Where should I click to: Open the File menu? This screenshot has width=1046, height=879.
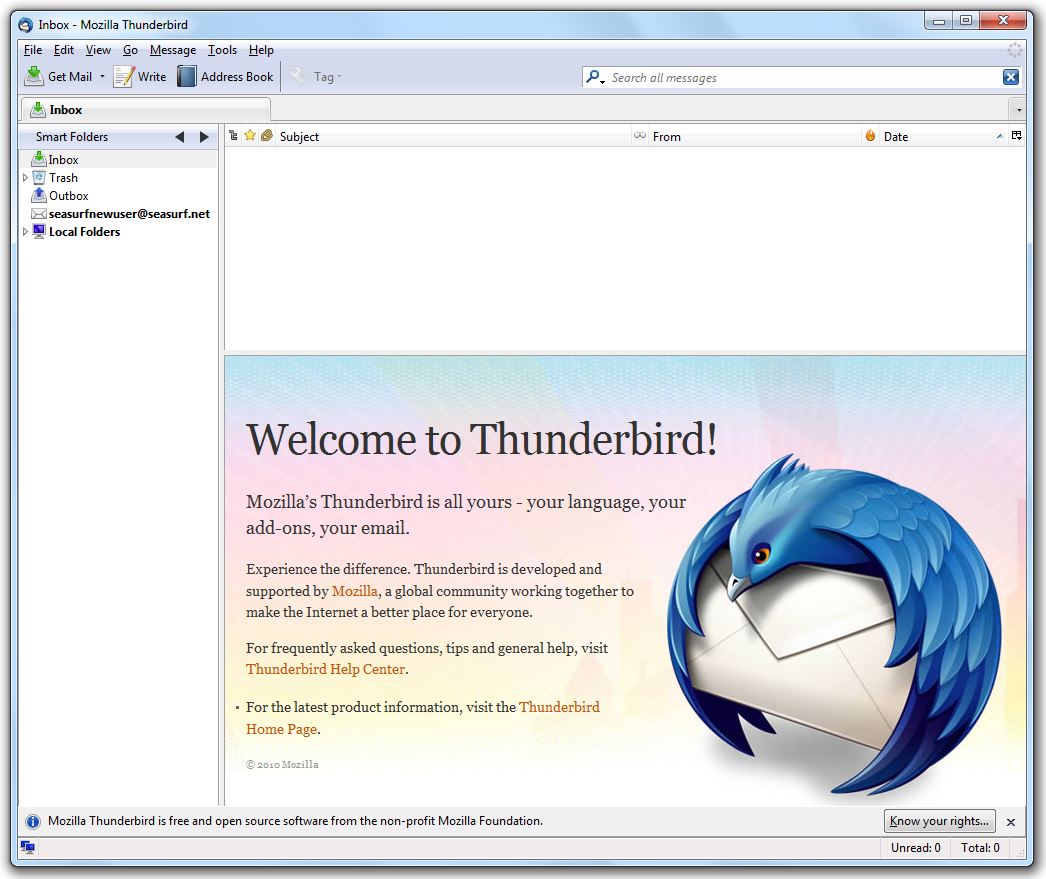(x=33, y=50)
